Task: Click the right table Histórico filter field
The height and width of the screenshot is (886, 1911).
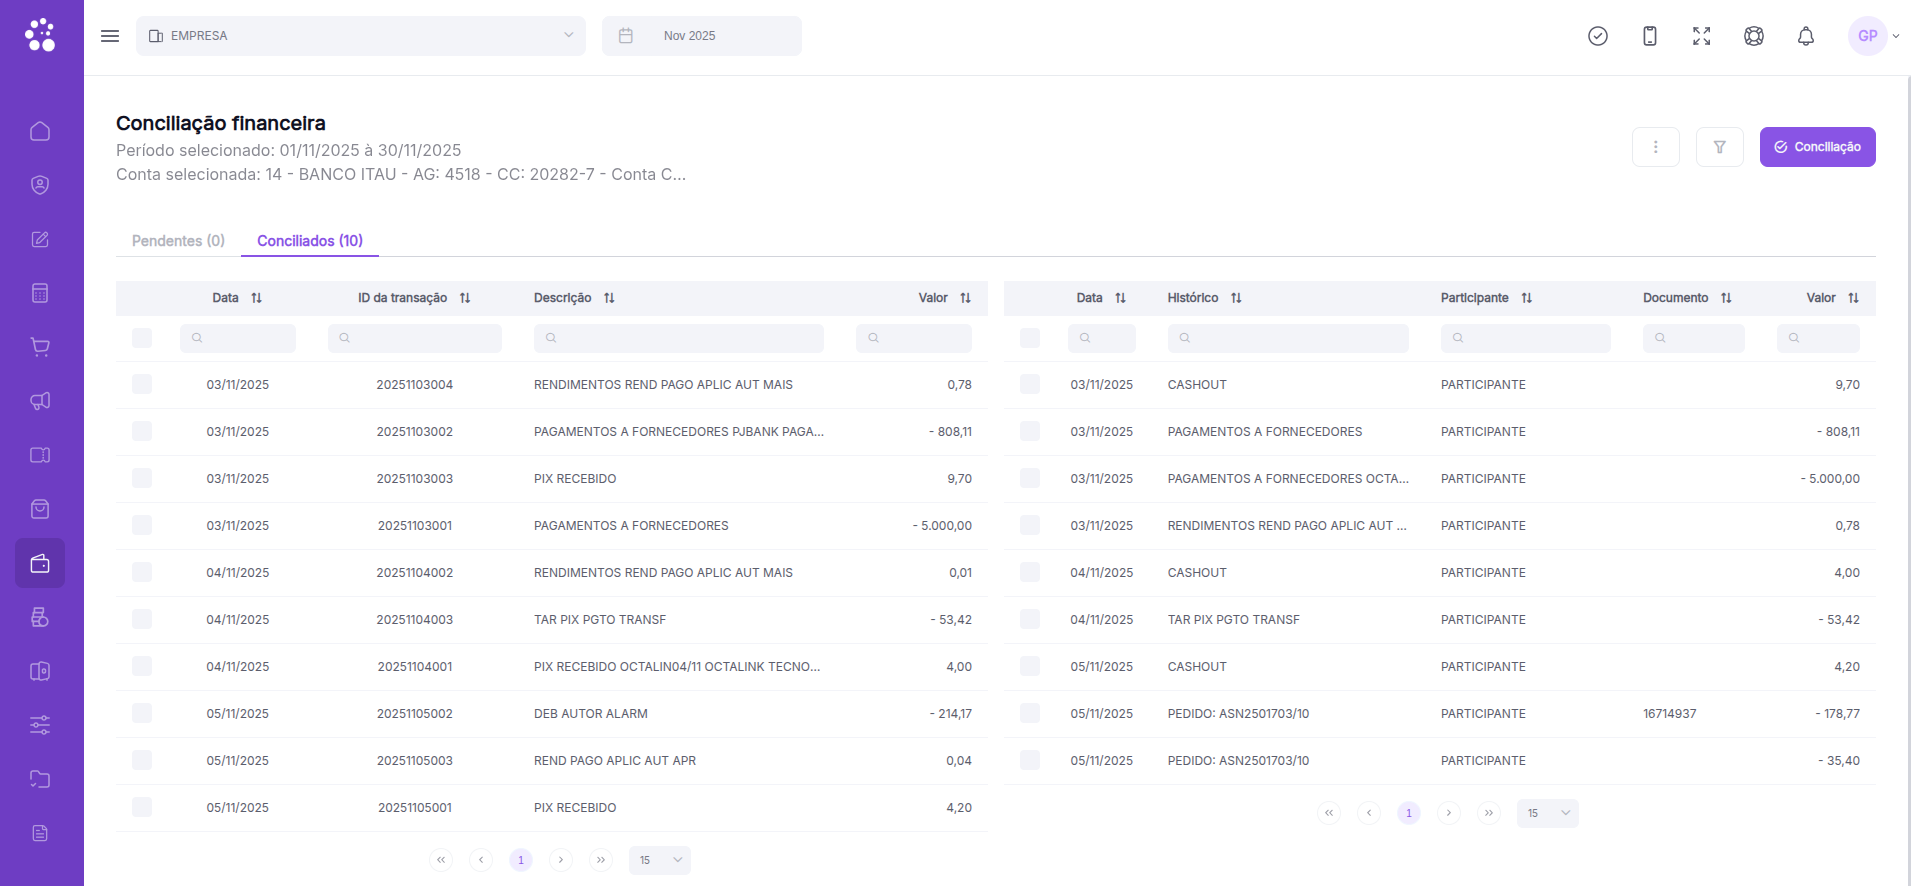Action: coord(1288,338)
